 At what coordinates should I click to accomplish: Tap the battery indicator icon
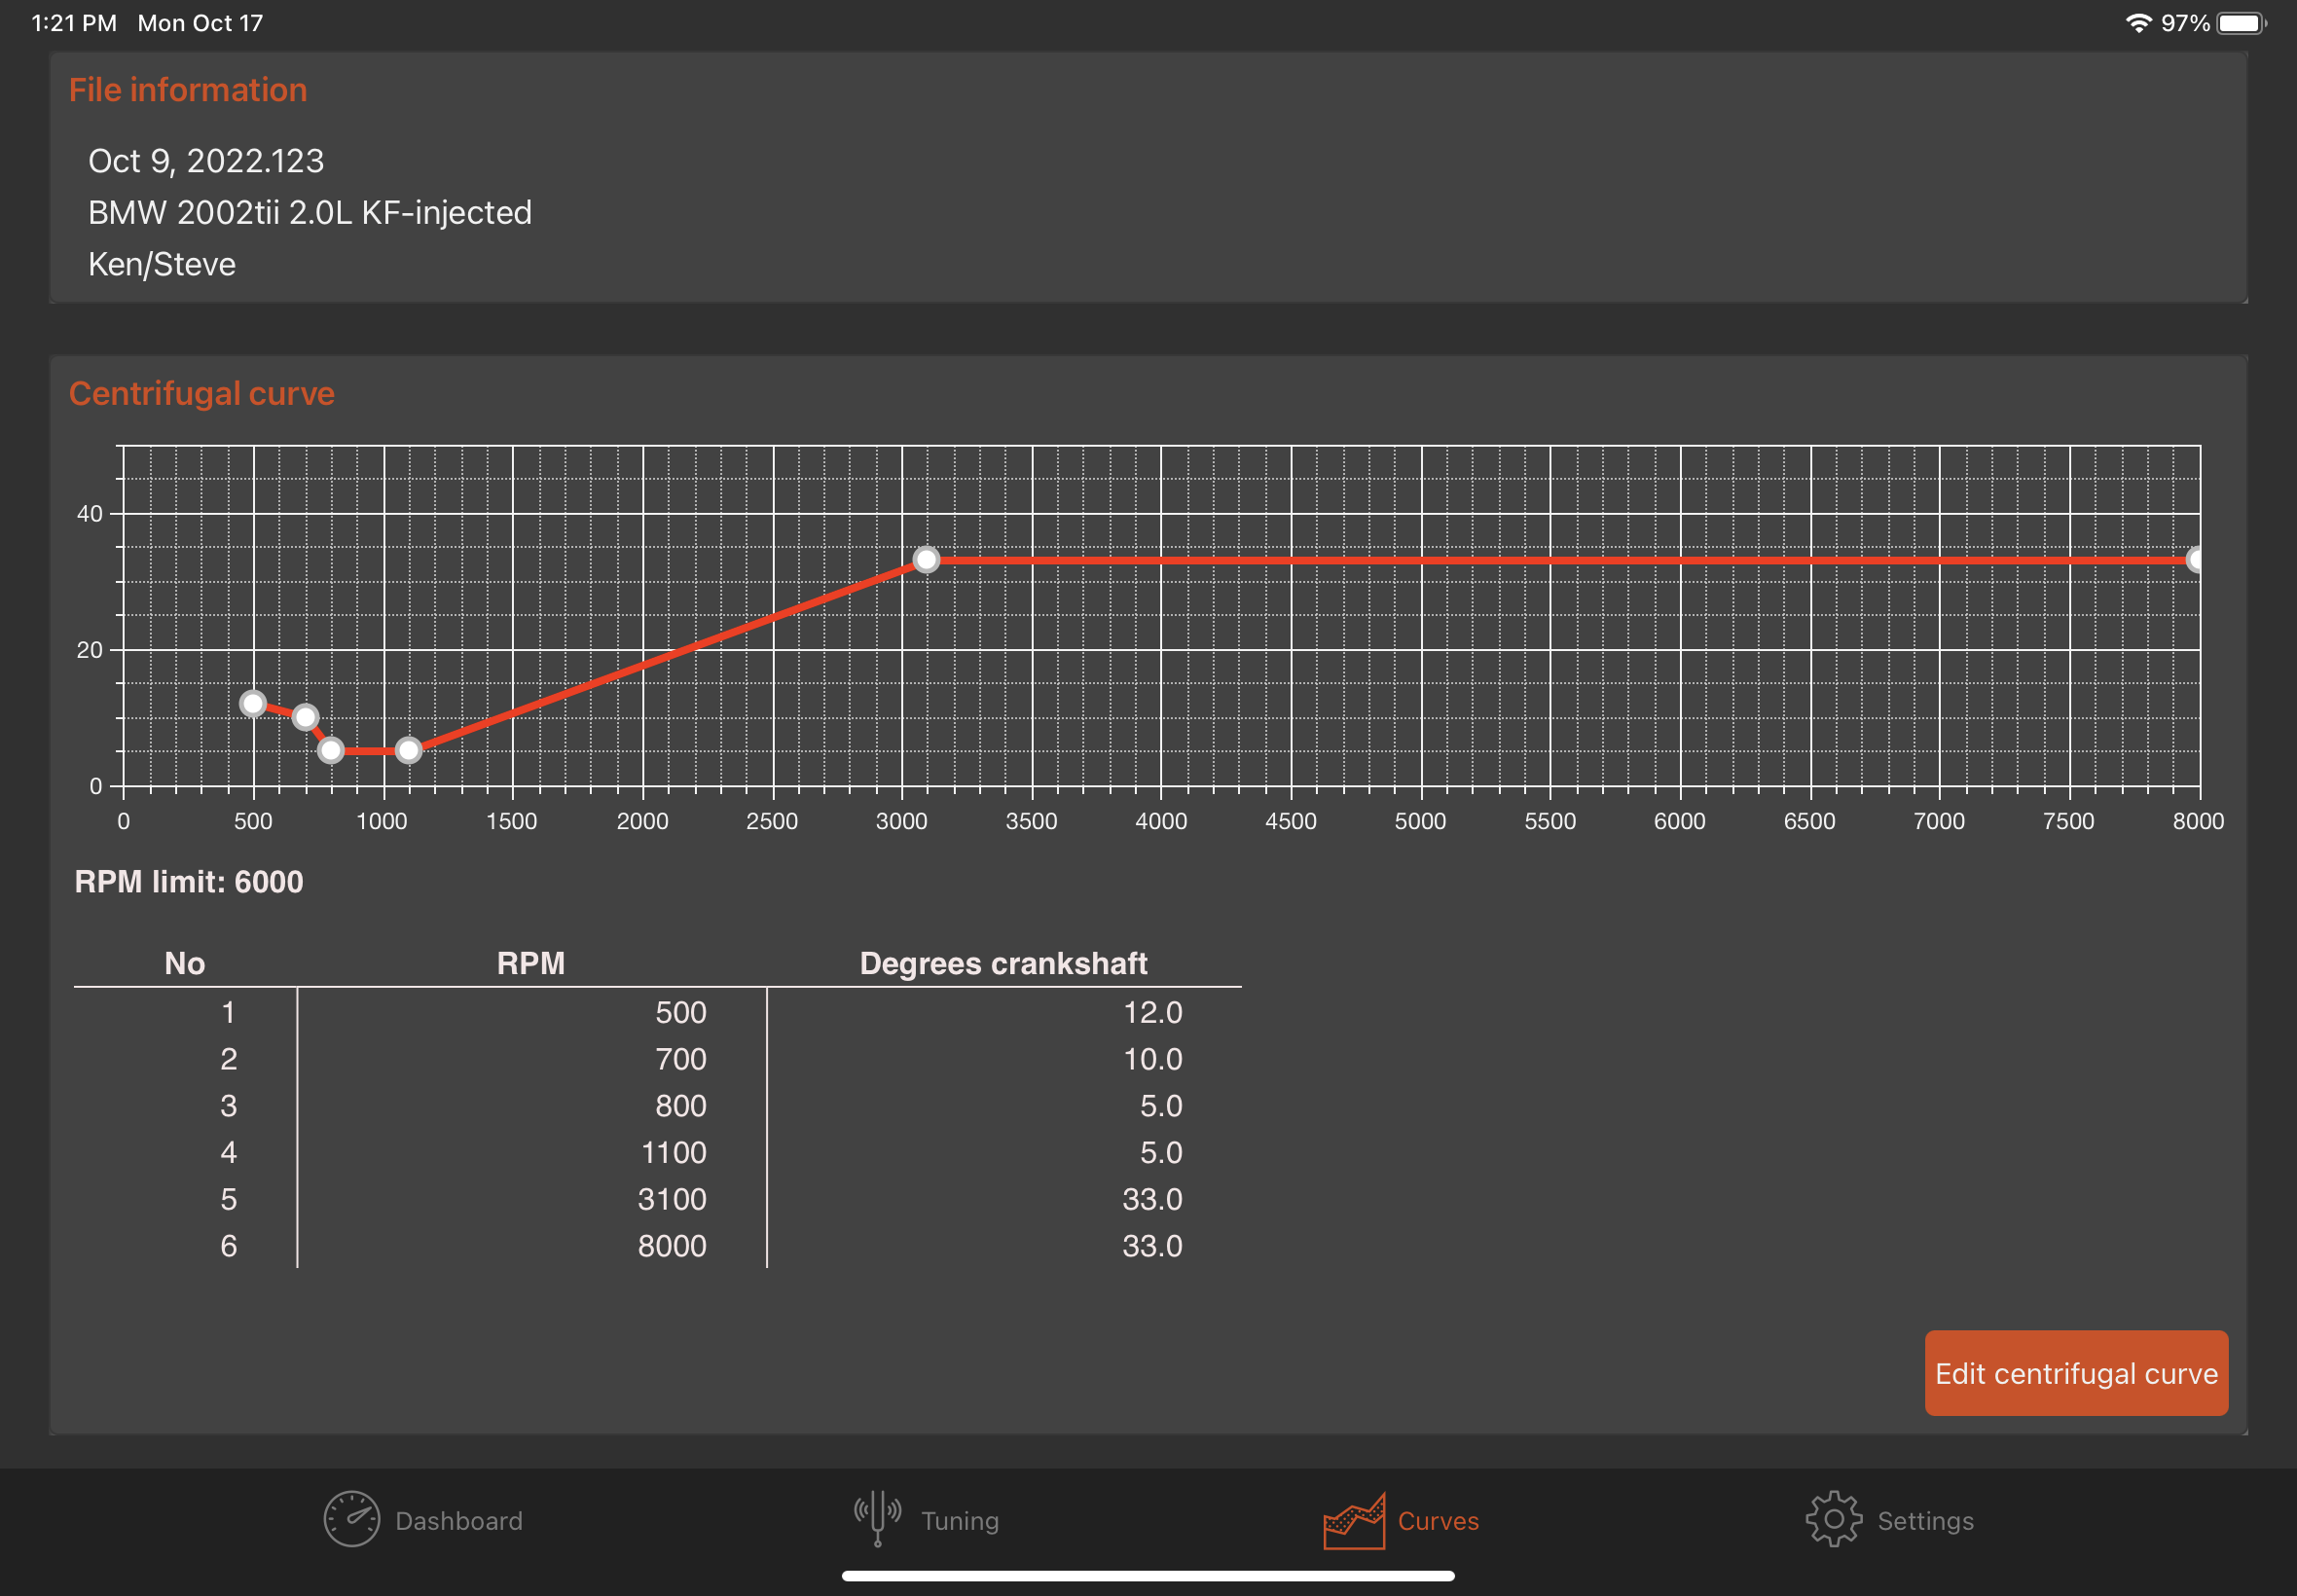(x=2239, y=23)
